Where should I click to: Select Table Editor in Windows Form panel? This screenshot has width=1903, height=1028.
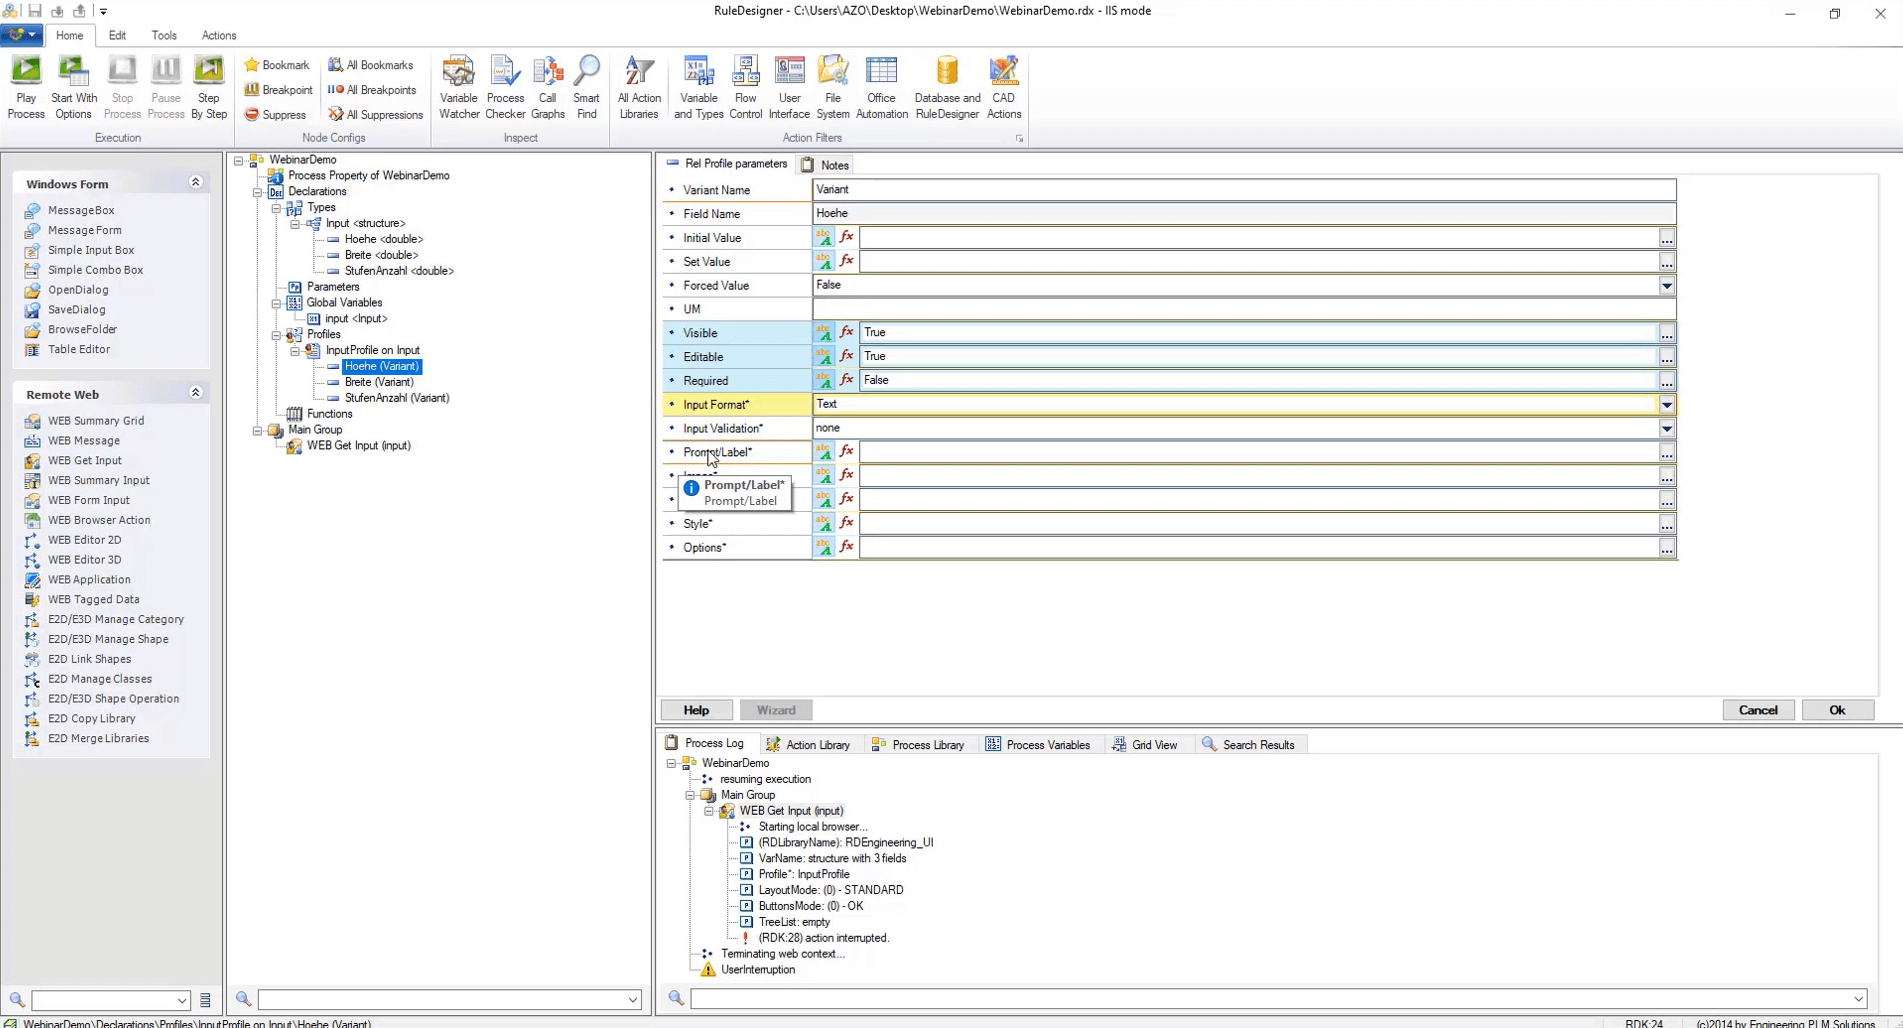coord(78,349)
